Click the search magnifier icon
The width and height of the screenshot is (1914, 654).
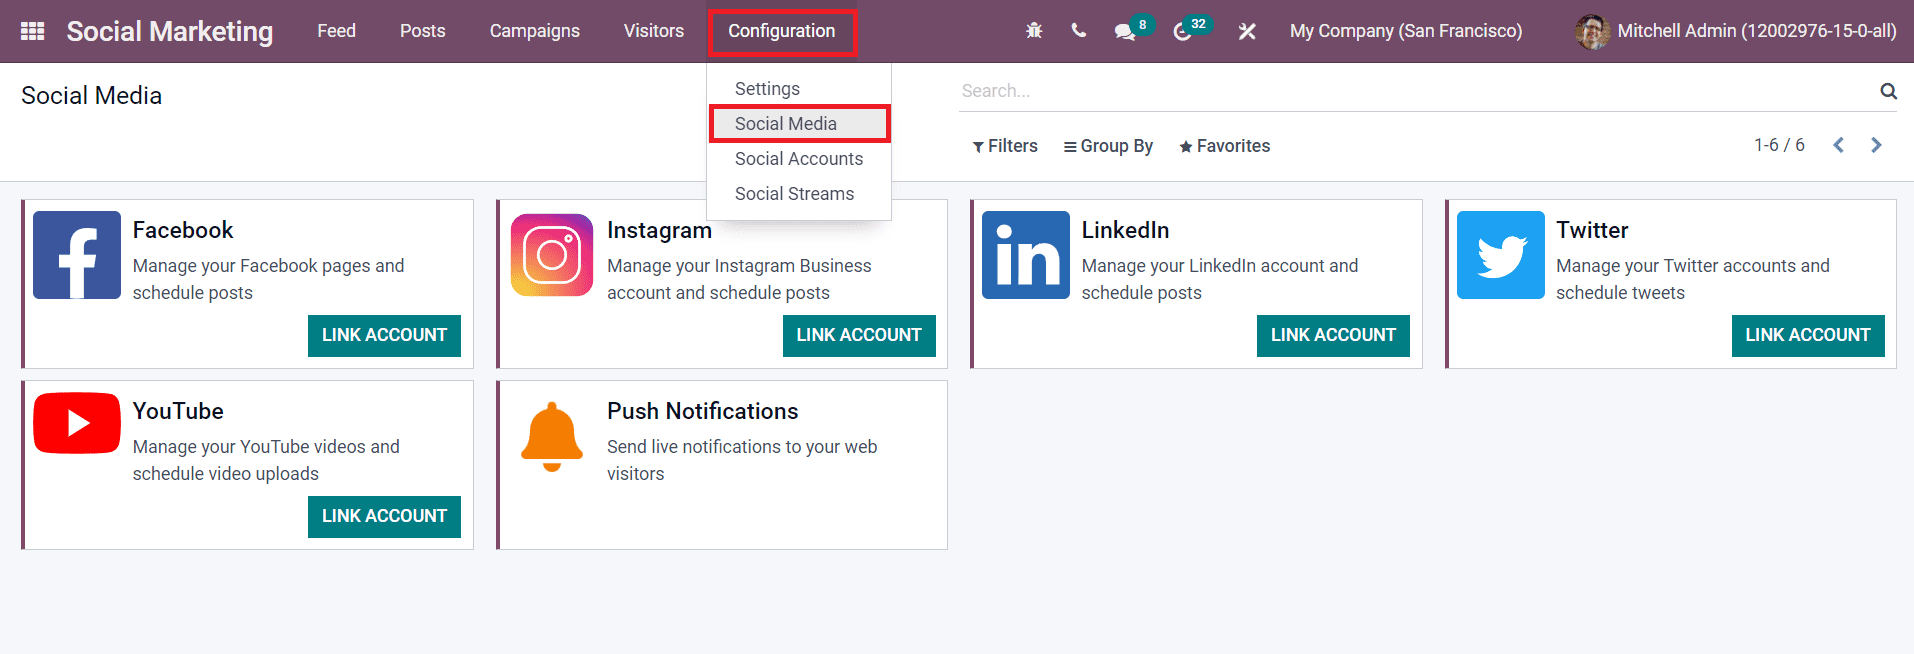coord(1888,91)
